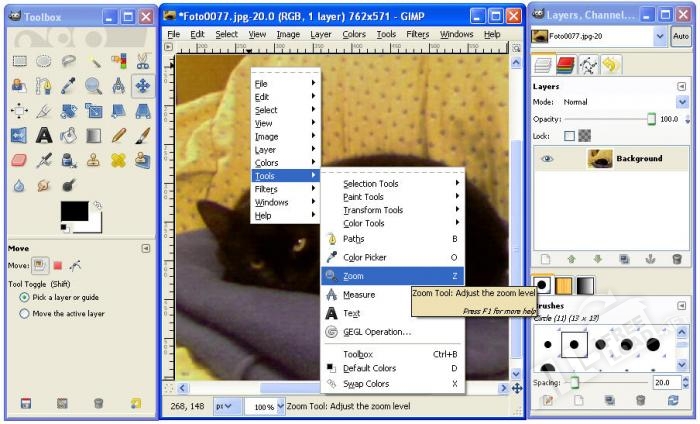Click the brush Spacing value field
700x424 pixels.
[x=664, y=383]
